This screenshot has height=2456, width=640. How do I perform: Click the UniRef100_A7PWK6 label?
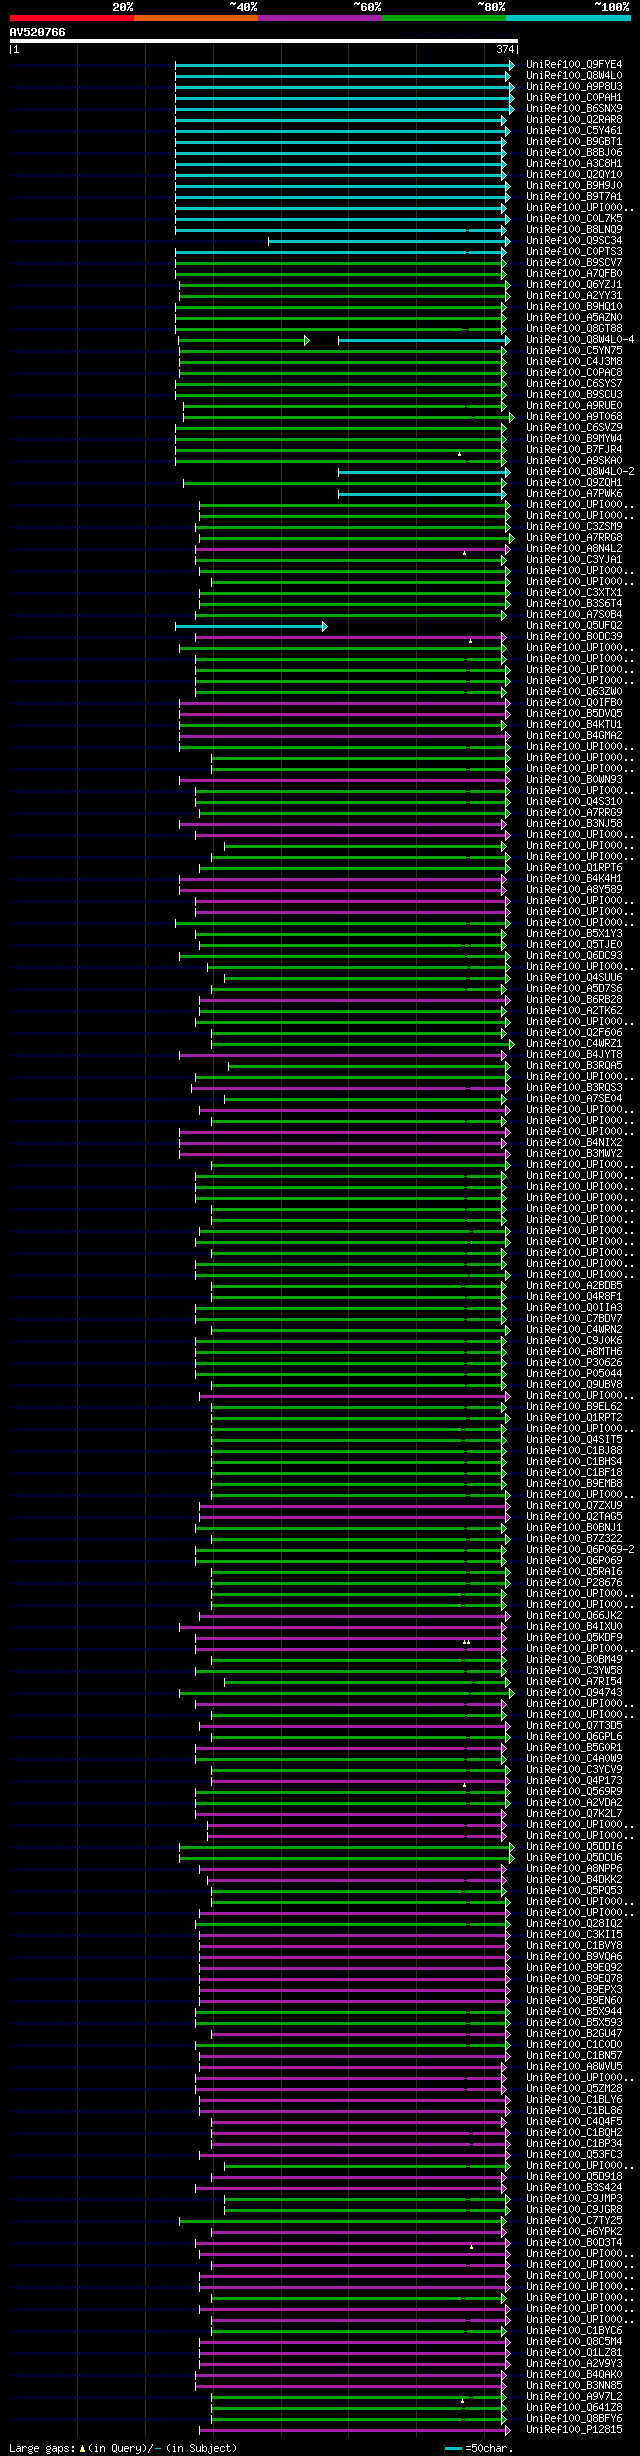point(574,494)
